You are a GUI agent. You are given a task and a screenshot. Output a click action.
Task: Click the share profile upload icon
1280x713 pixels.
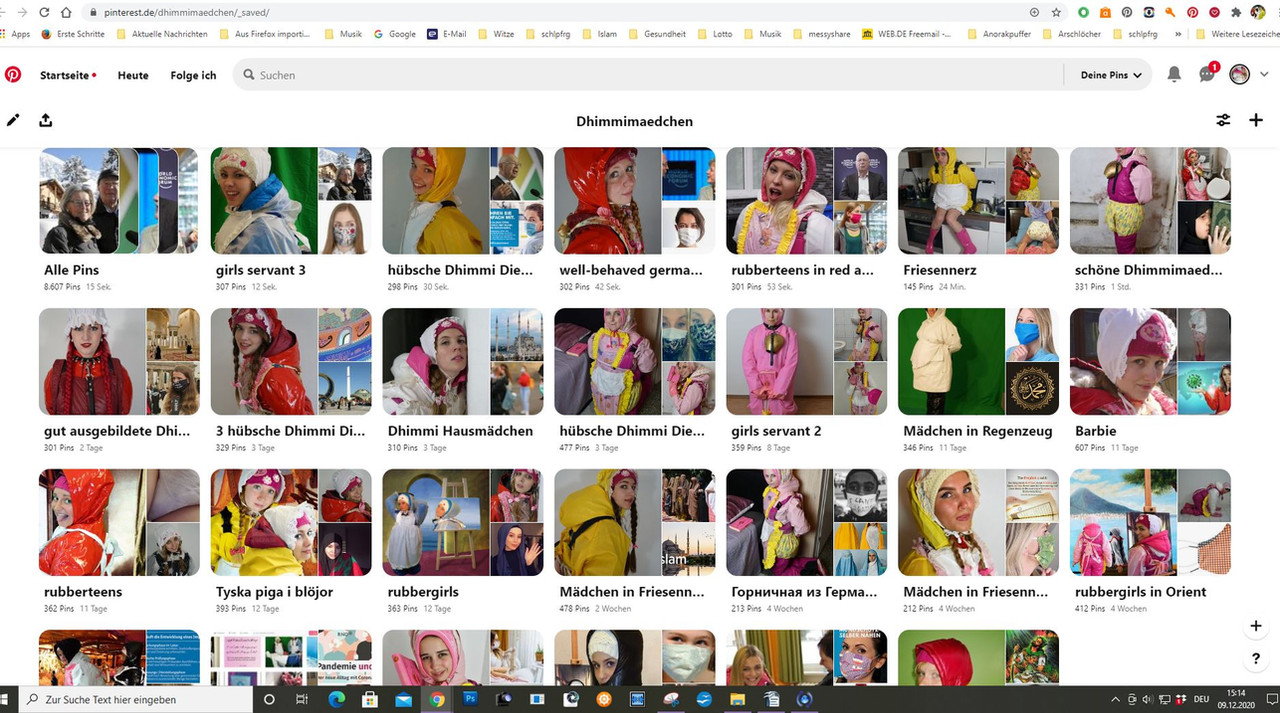46,121
